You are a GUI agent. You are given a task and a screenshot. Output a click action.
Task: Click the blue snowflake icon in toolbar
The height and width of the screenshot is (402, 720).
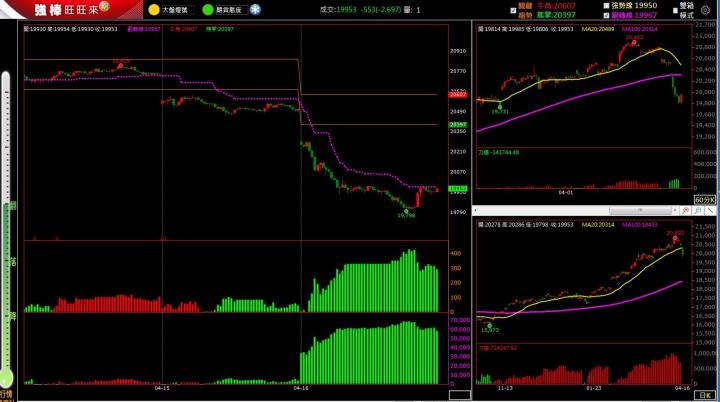coord(255,9)
